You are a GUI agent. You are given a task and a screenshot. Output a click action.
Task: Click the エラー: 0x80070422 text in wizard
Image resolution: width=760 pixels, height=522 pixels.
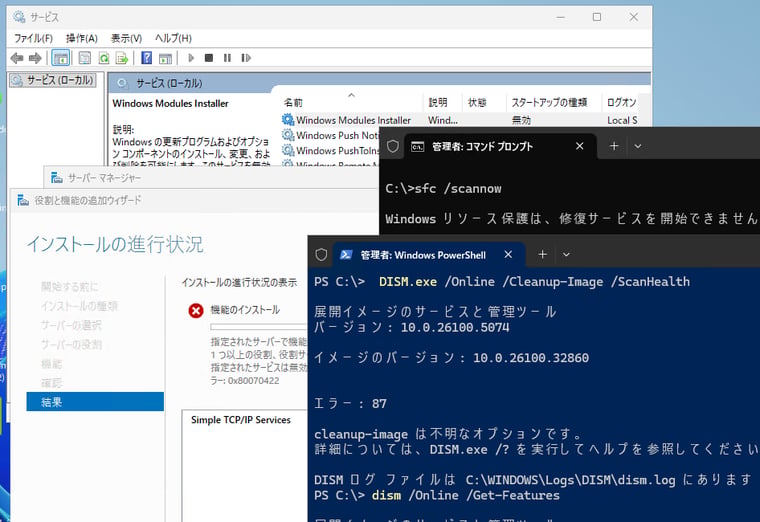click(245, 380)
